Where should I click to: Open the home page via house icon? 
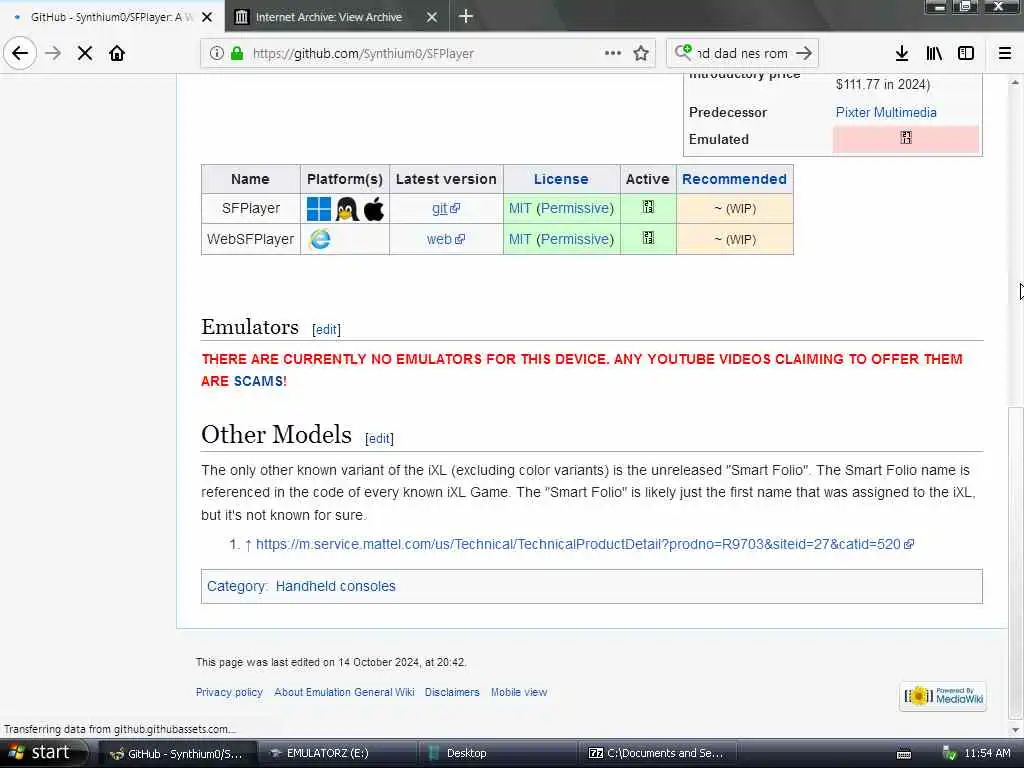point(117,53)
